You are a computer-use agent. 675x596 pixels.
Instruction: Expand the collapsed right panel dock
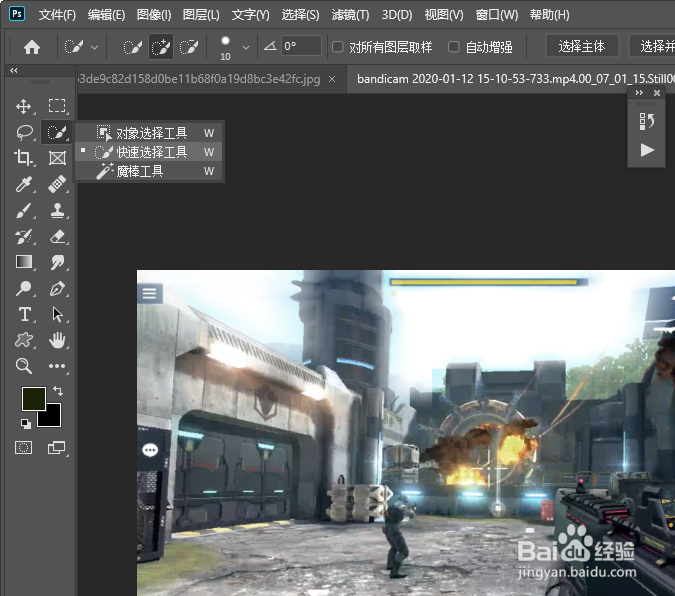point(639,93)
